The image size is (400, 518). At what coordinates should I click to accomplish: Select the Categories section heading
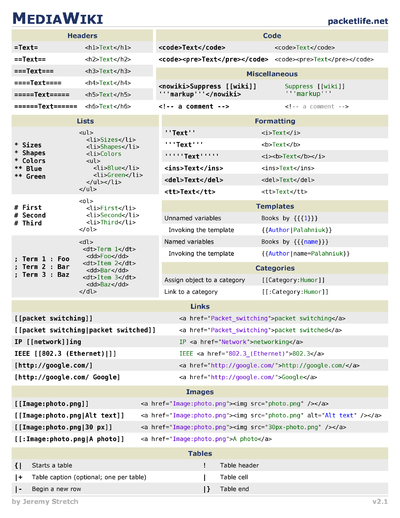pyautogui.click(x=275, y=268)
